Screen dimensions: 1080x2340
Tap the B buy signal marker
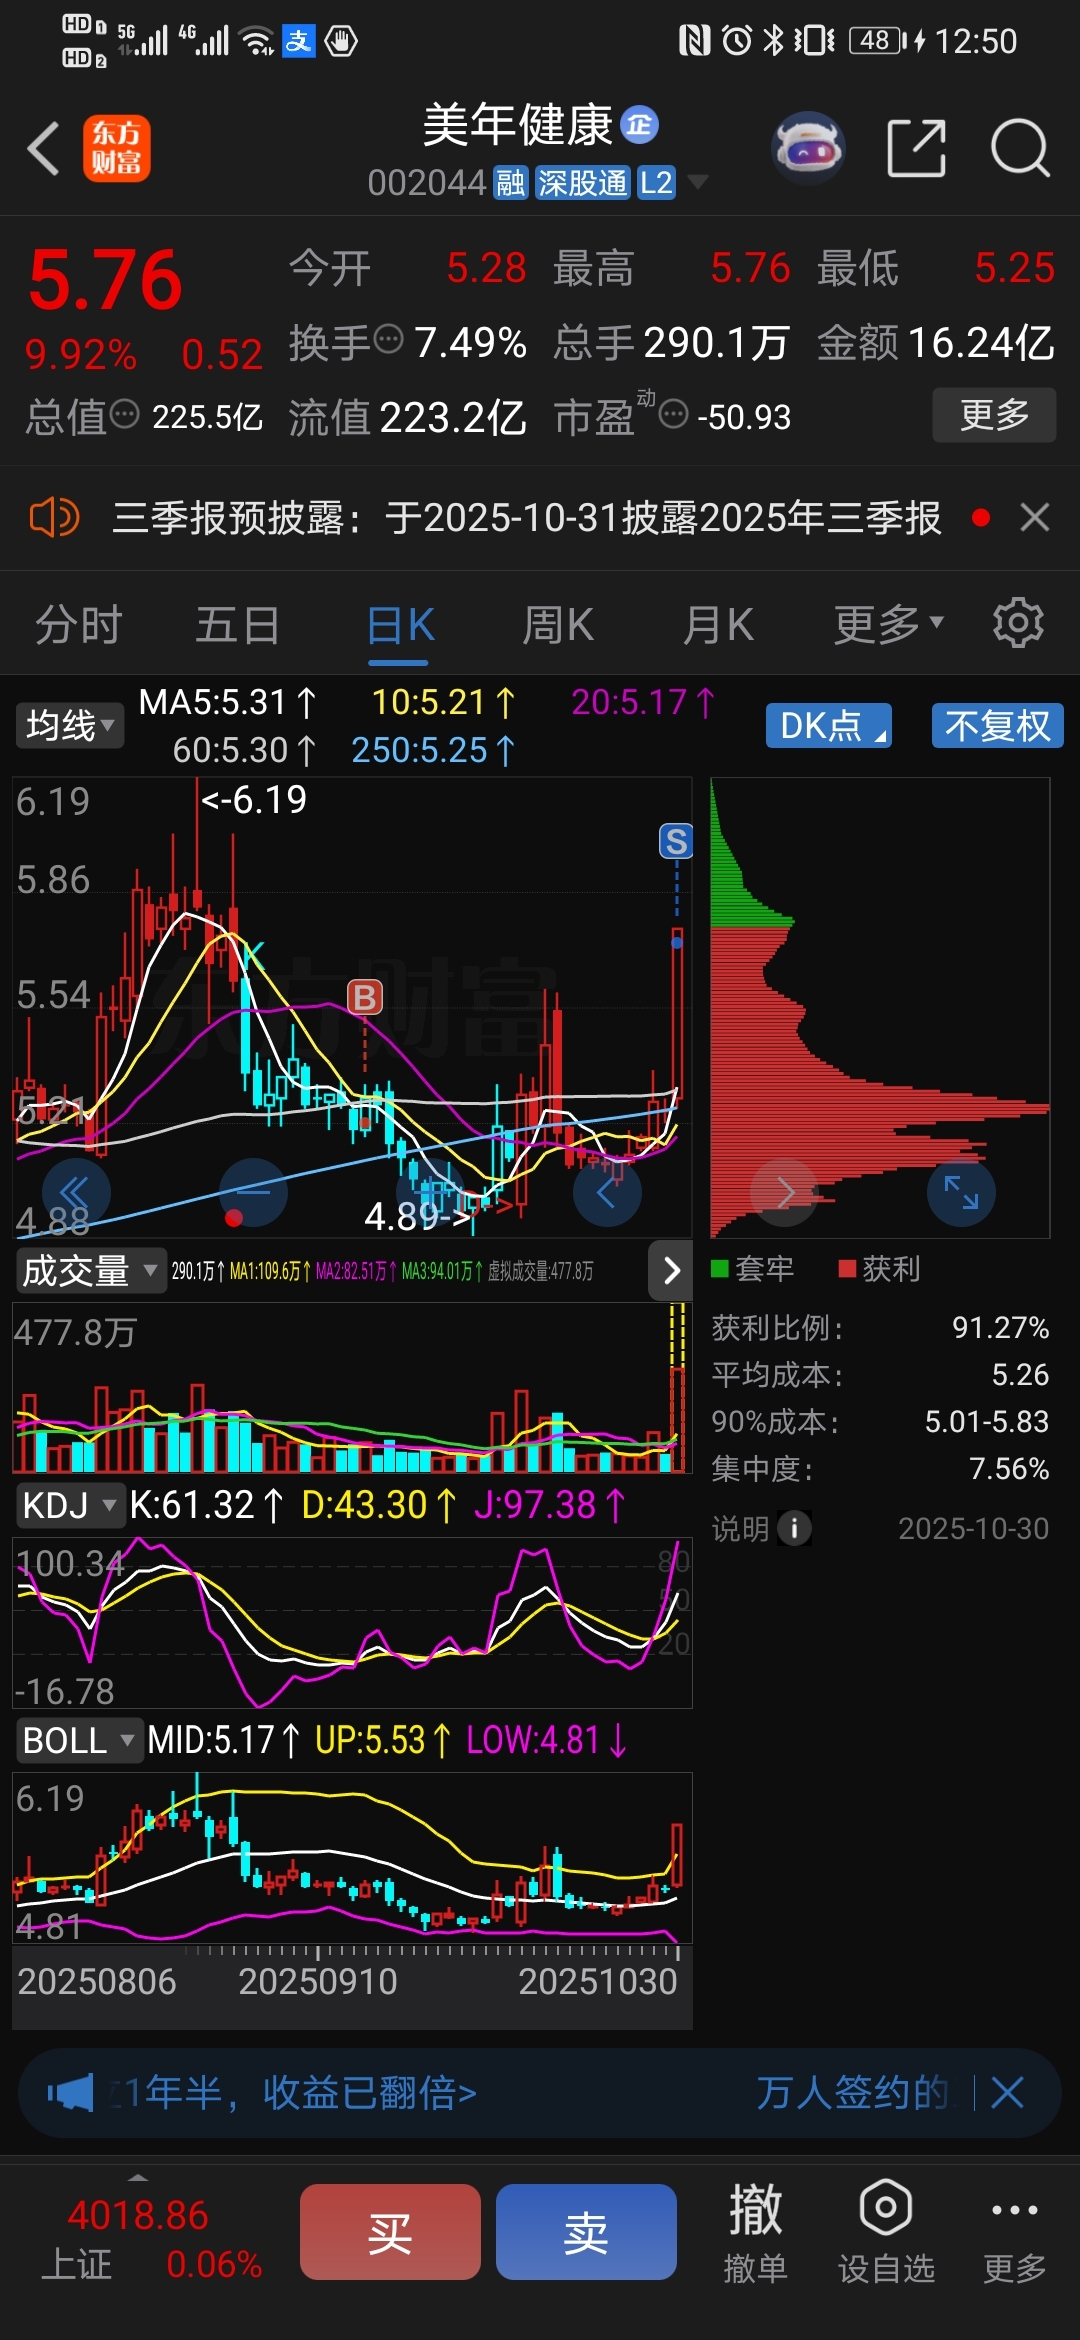coord(365,997)
